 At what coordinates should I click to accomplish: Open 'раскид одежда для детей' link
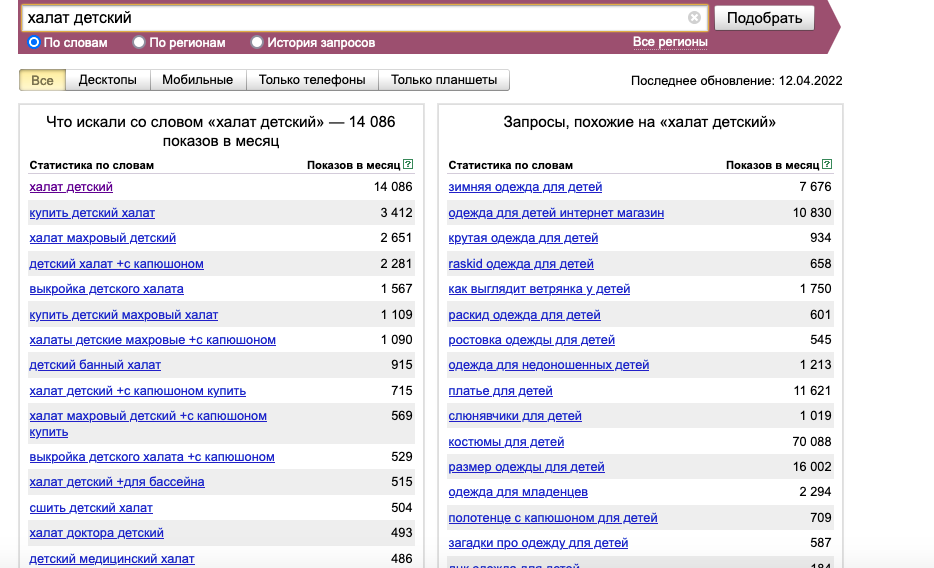click(x=525, y=315)
